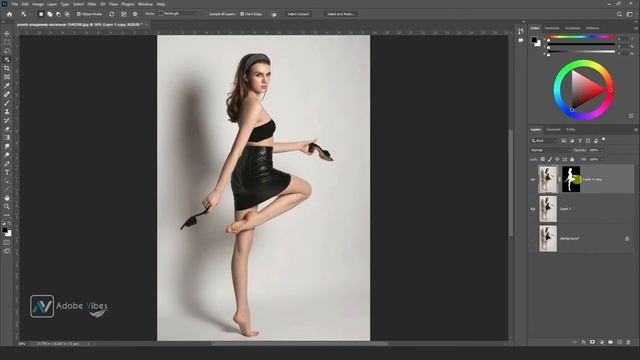This screenshot has width=640, height=360.
Task: Open the Layers panel options menu
Action: [636, 129]
